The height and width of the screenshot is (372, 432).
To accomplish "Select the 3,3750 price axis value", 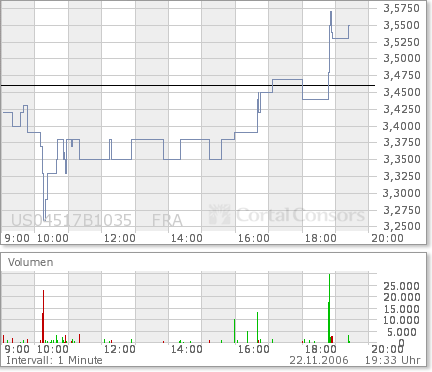I will [402, 142].
